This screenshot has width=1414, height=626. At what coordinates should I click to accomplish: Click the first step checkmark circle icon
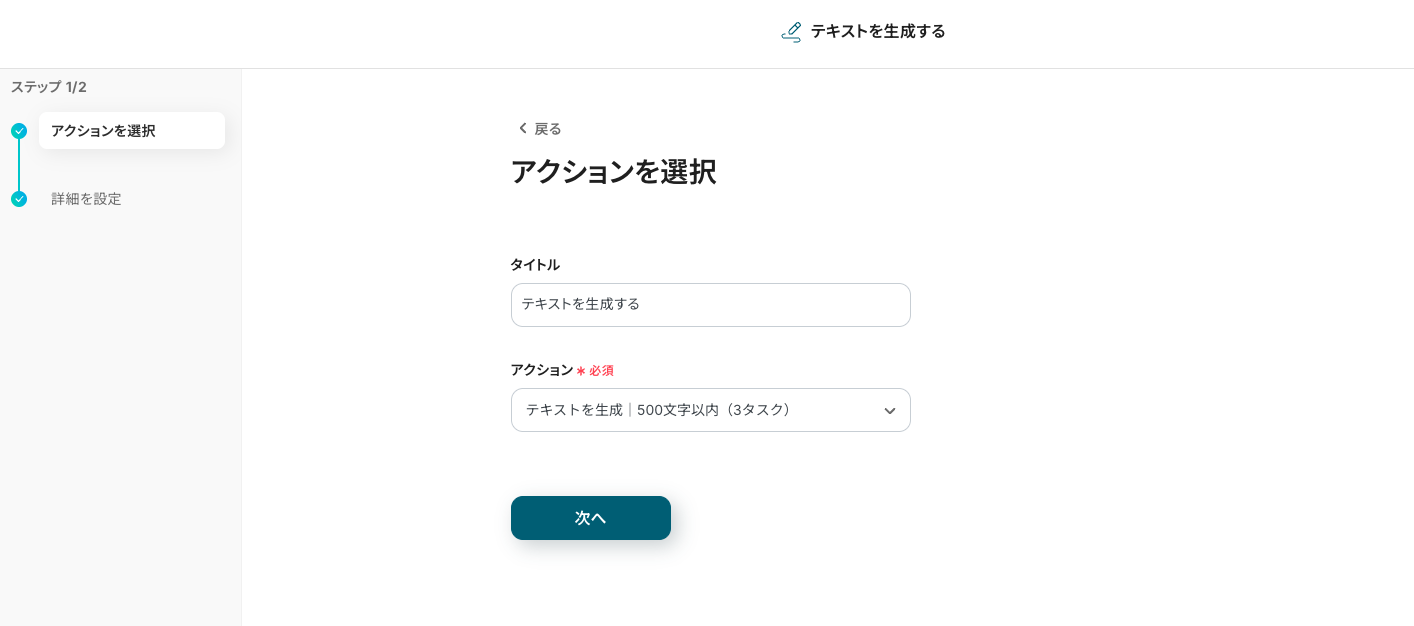tap(19, 131)
